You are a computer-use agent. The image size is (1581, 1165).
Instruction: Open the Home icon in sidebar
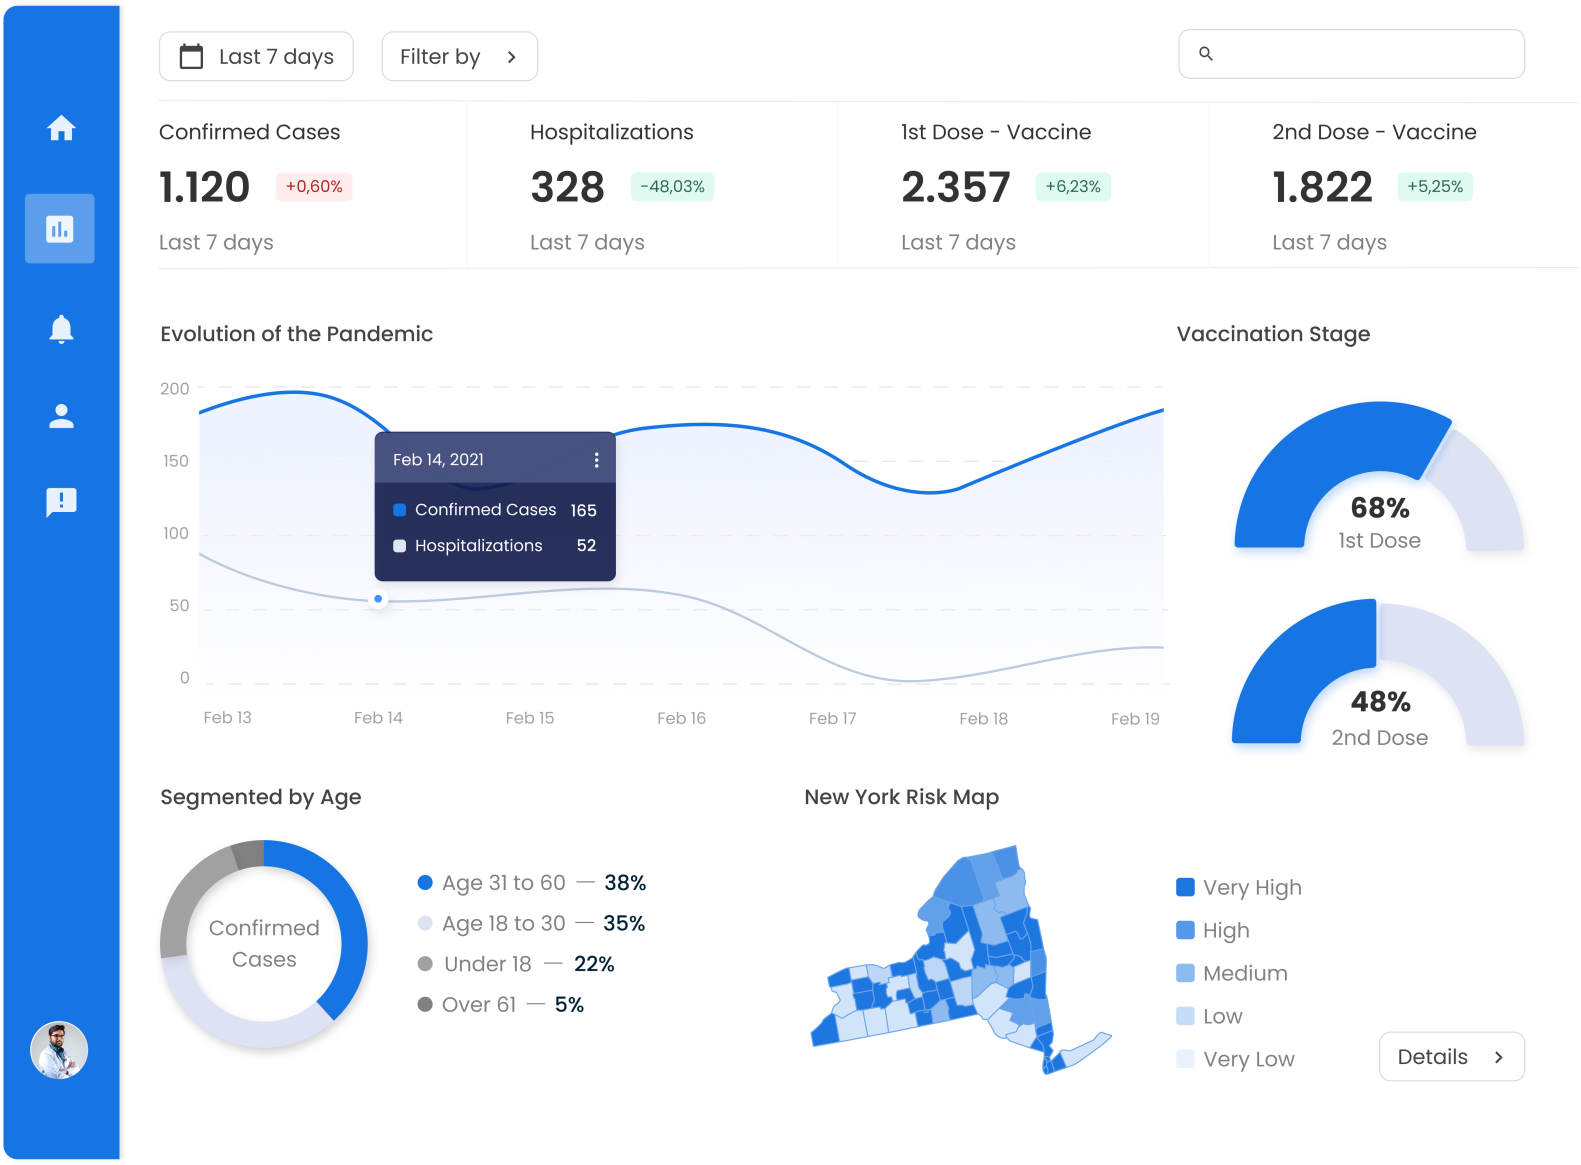pyautogui.click(x=61, y=128)
